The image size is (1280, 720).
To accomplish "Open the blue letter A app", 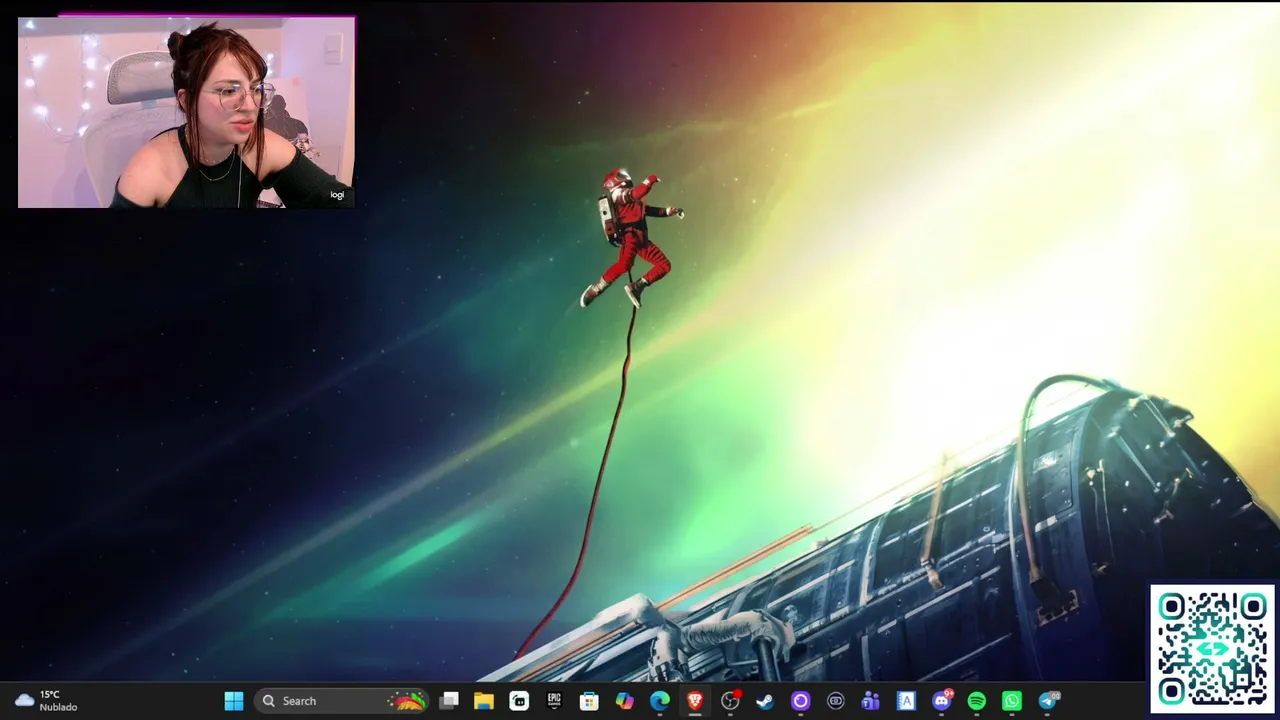I will point(906,701).
